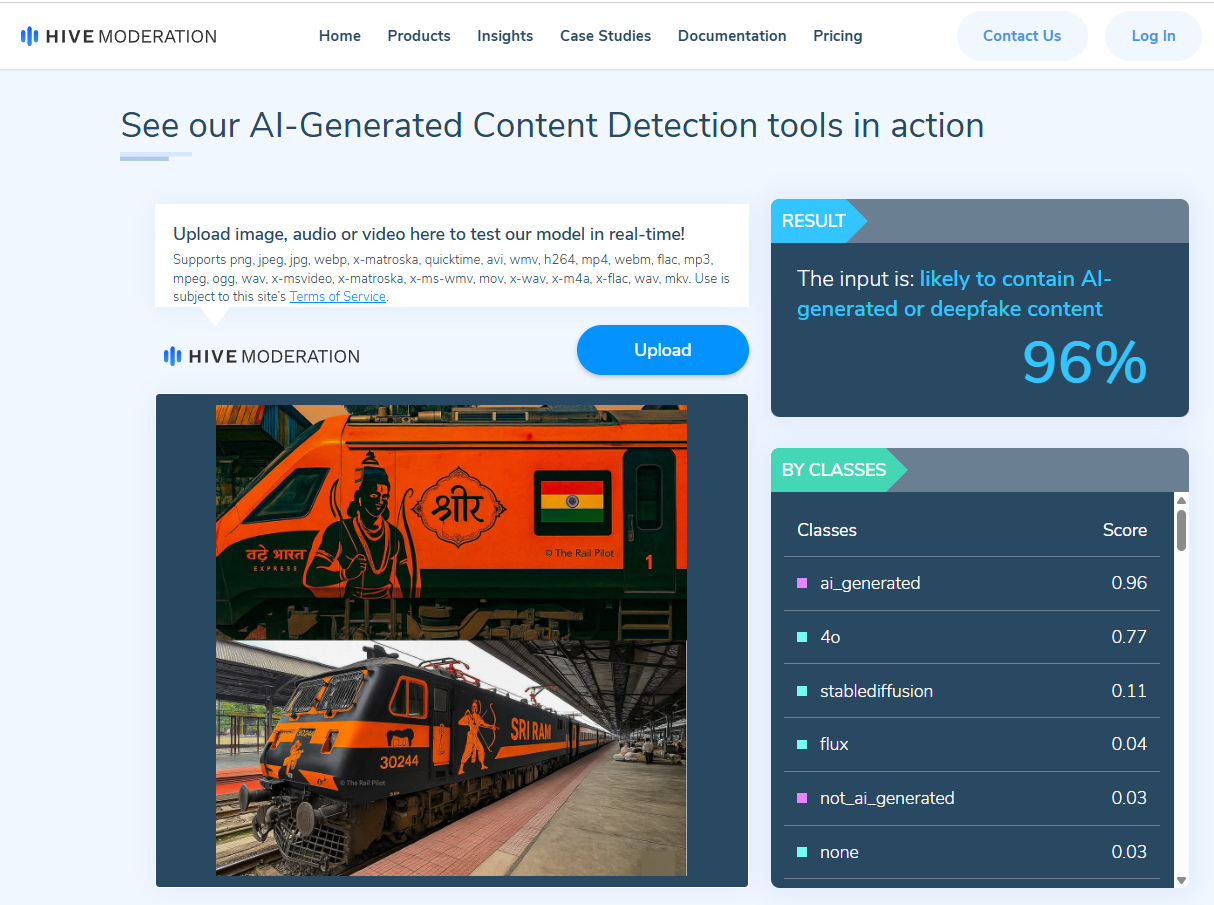The height and width of the screenshot is (905, 1214).
Task: Click the scrollbar up arrow in classes list
Action: [1181, 500]
